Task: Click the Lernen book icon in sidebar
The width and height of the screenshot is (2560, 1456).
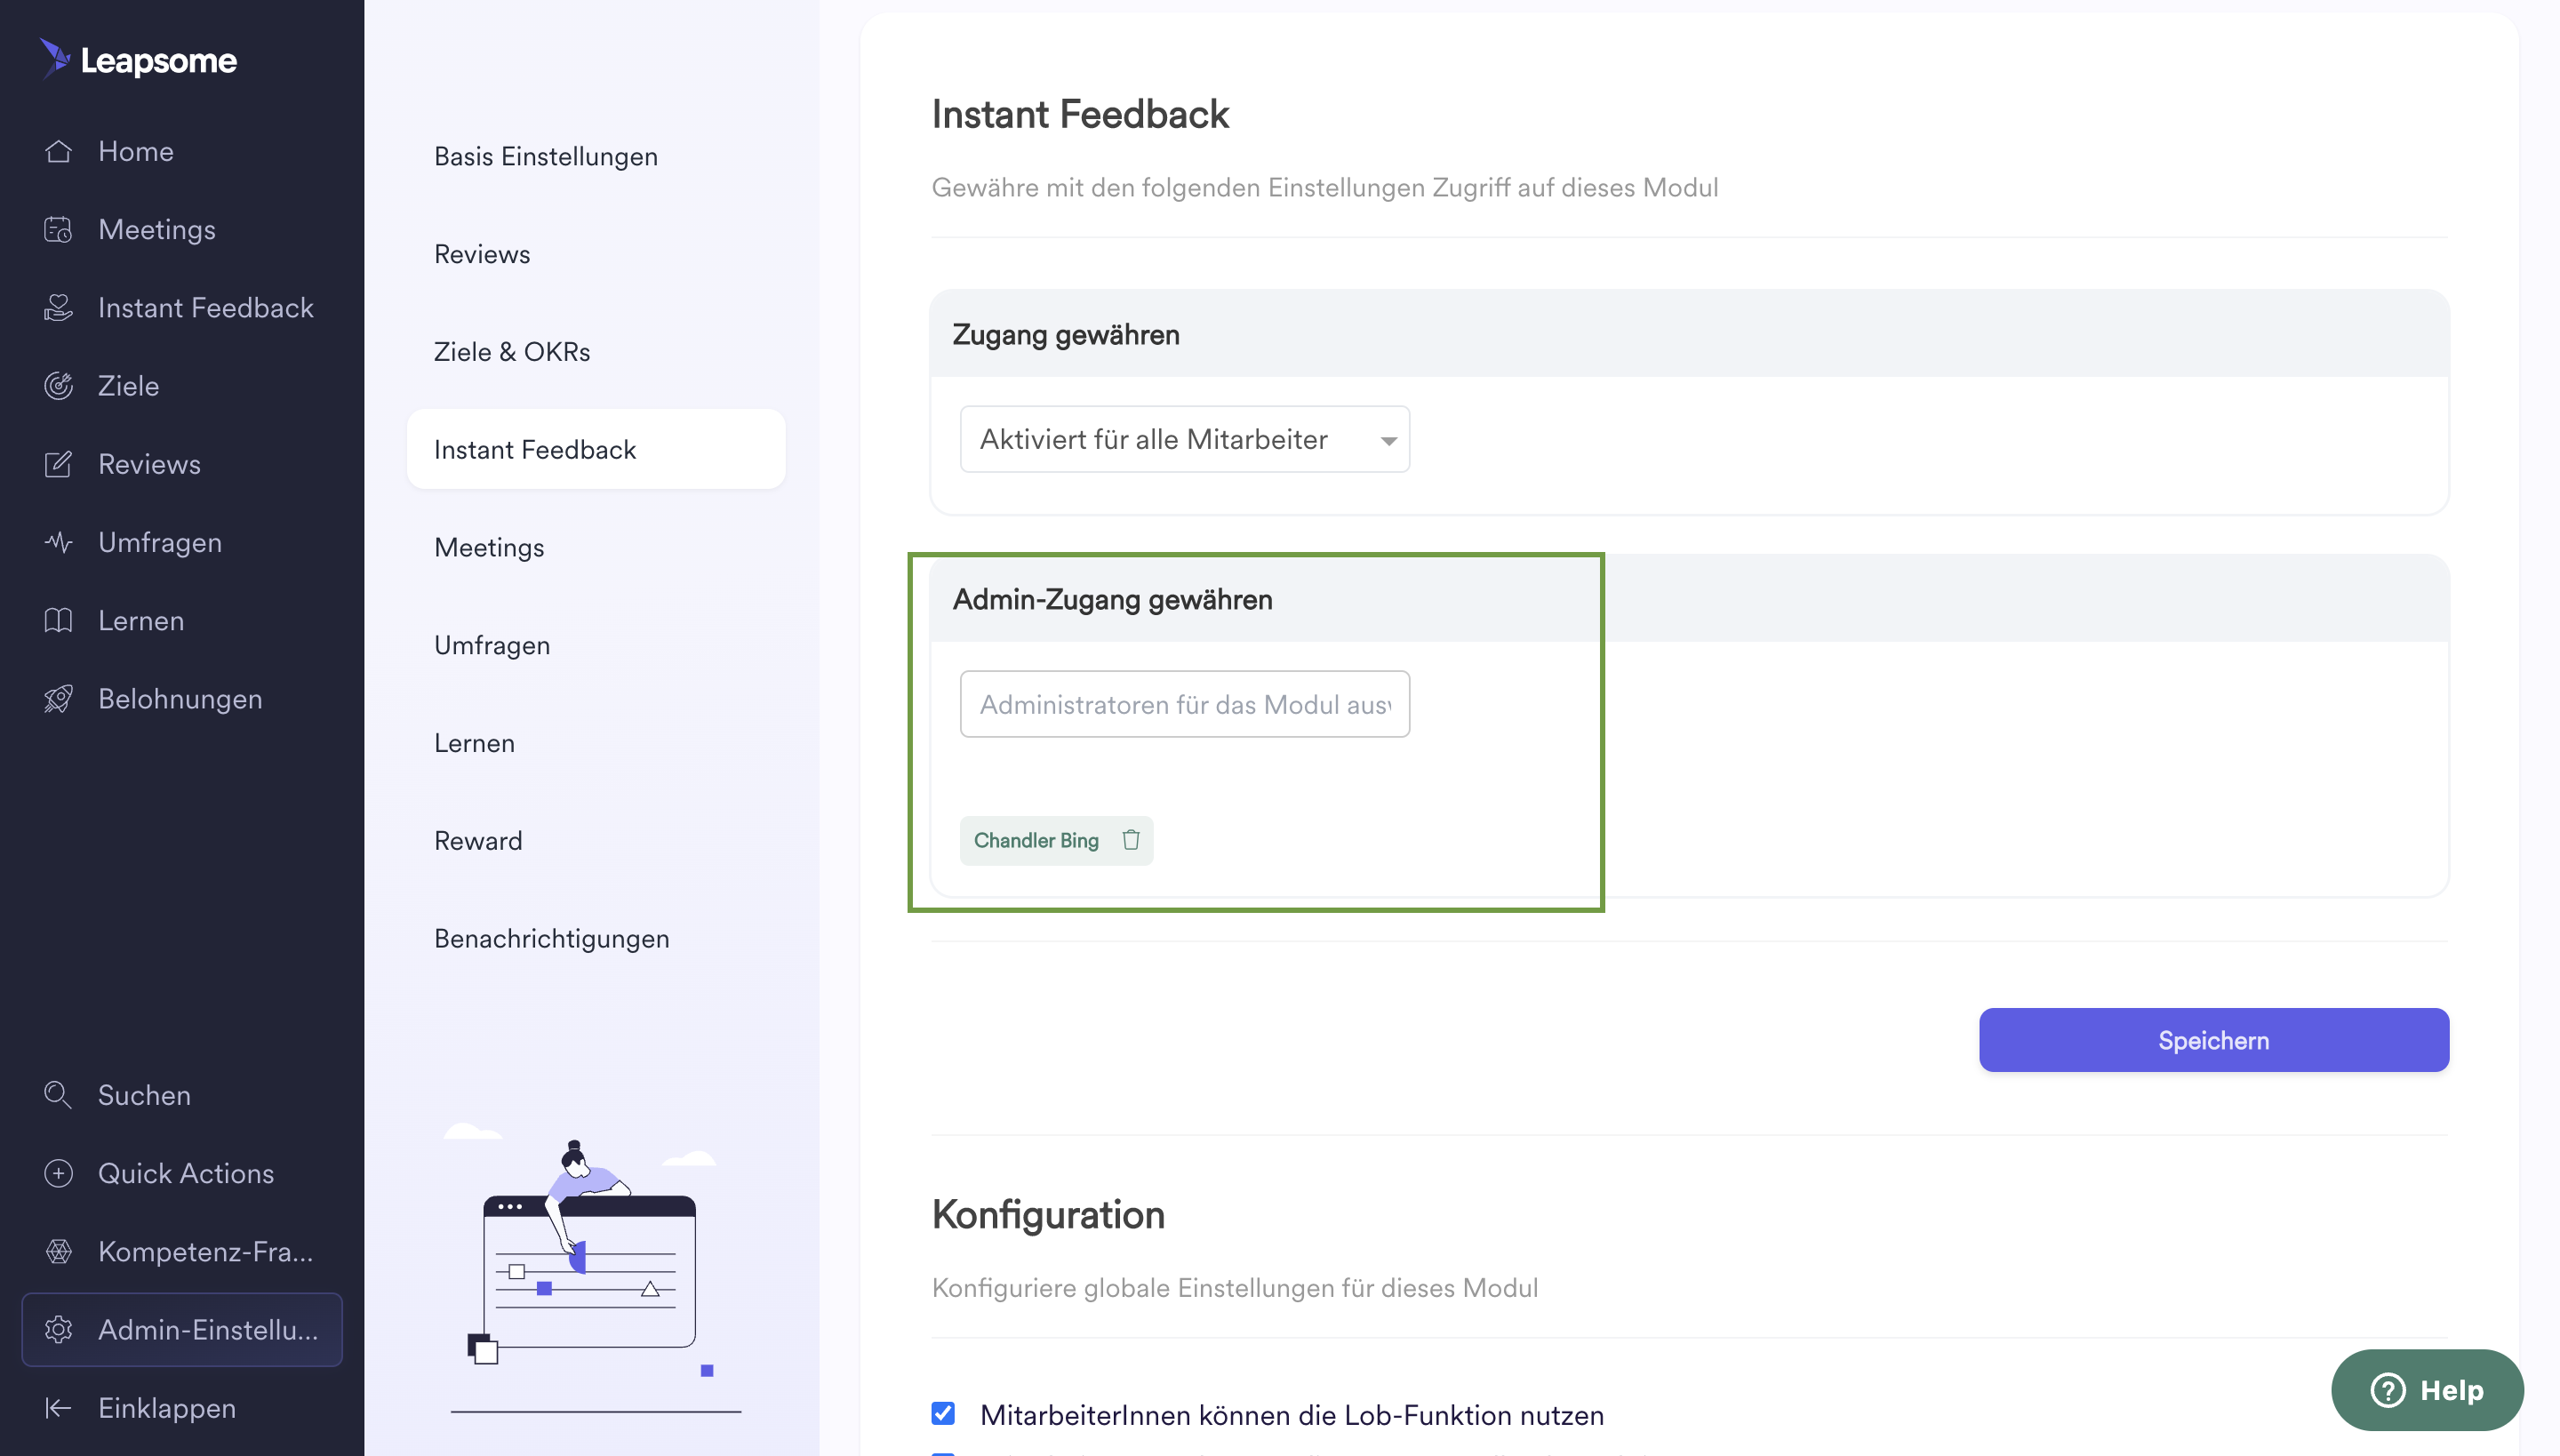Action: [58, 620]
